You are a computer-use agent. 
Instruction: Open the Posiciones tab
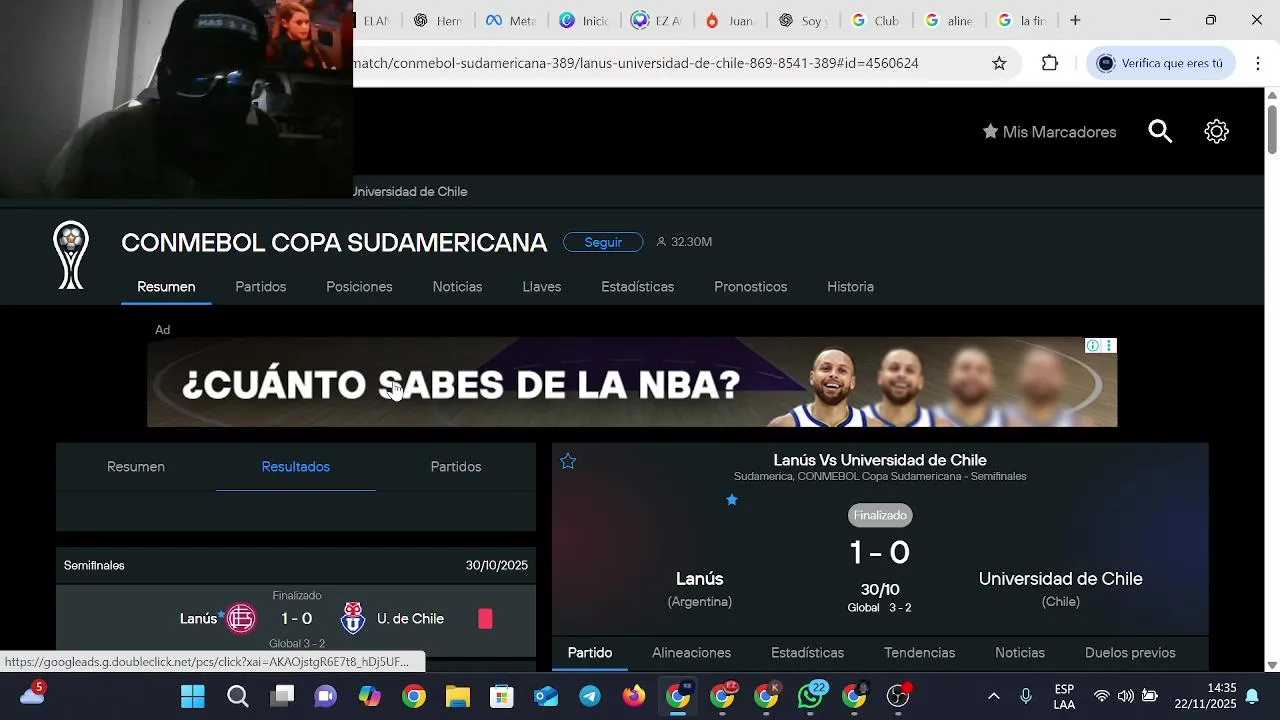[x=359, y=287]
